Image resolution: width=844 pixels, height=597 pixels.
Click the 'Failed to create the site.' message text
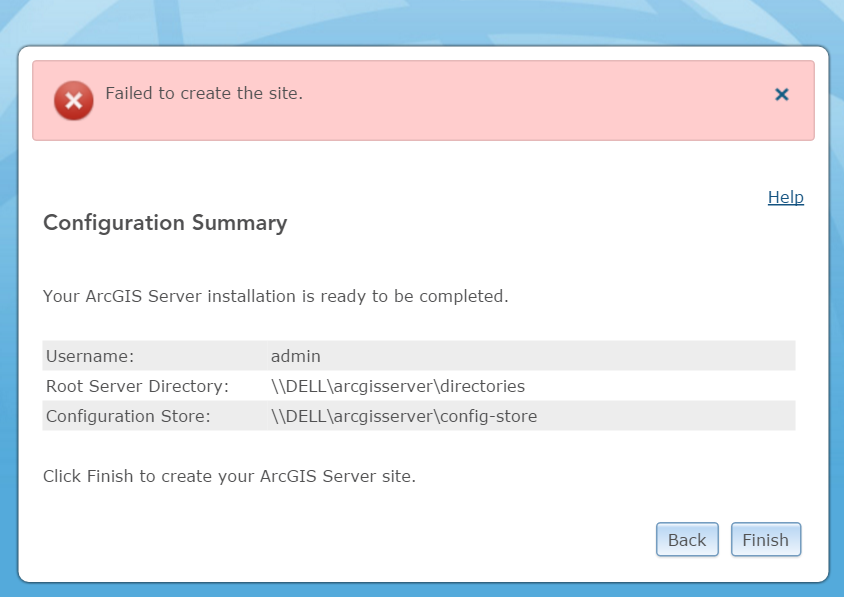204,93
